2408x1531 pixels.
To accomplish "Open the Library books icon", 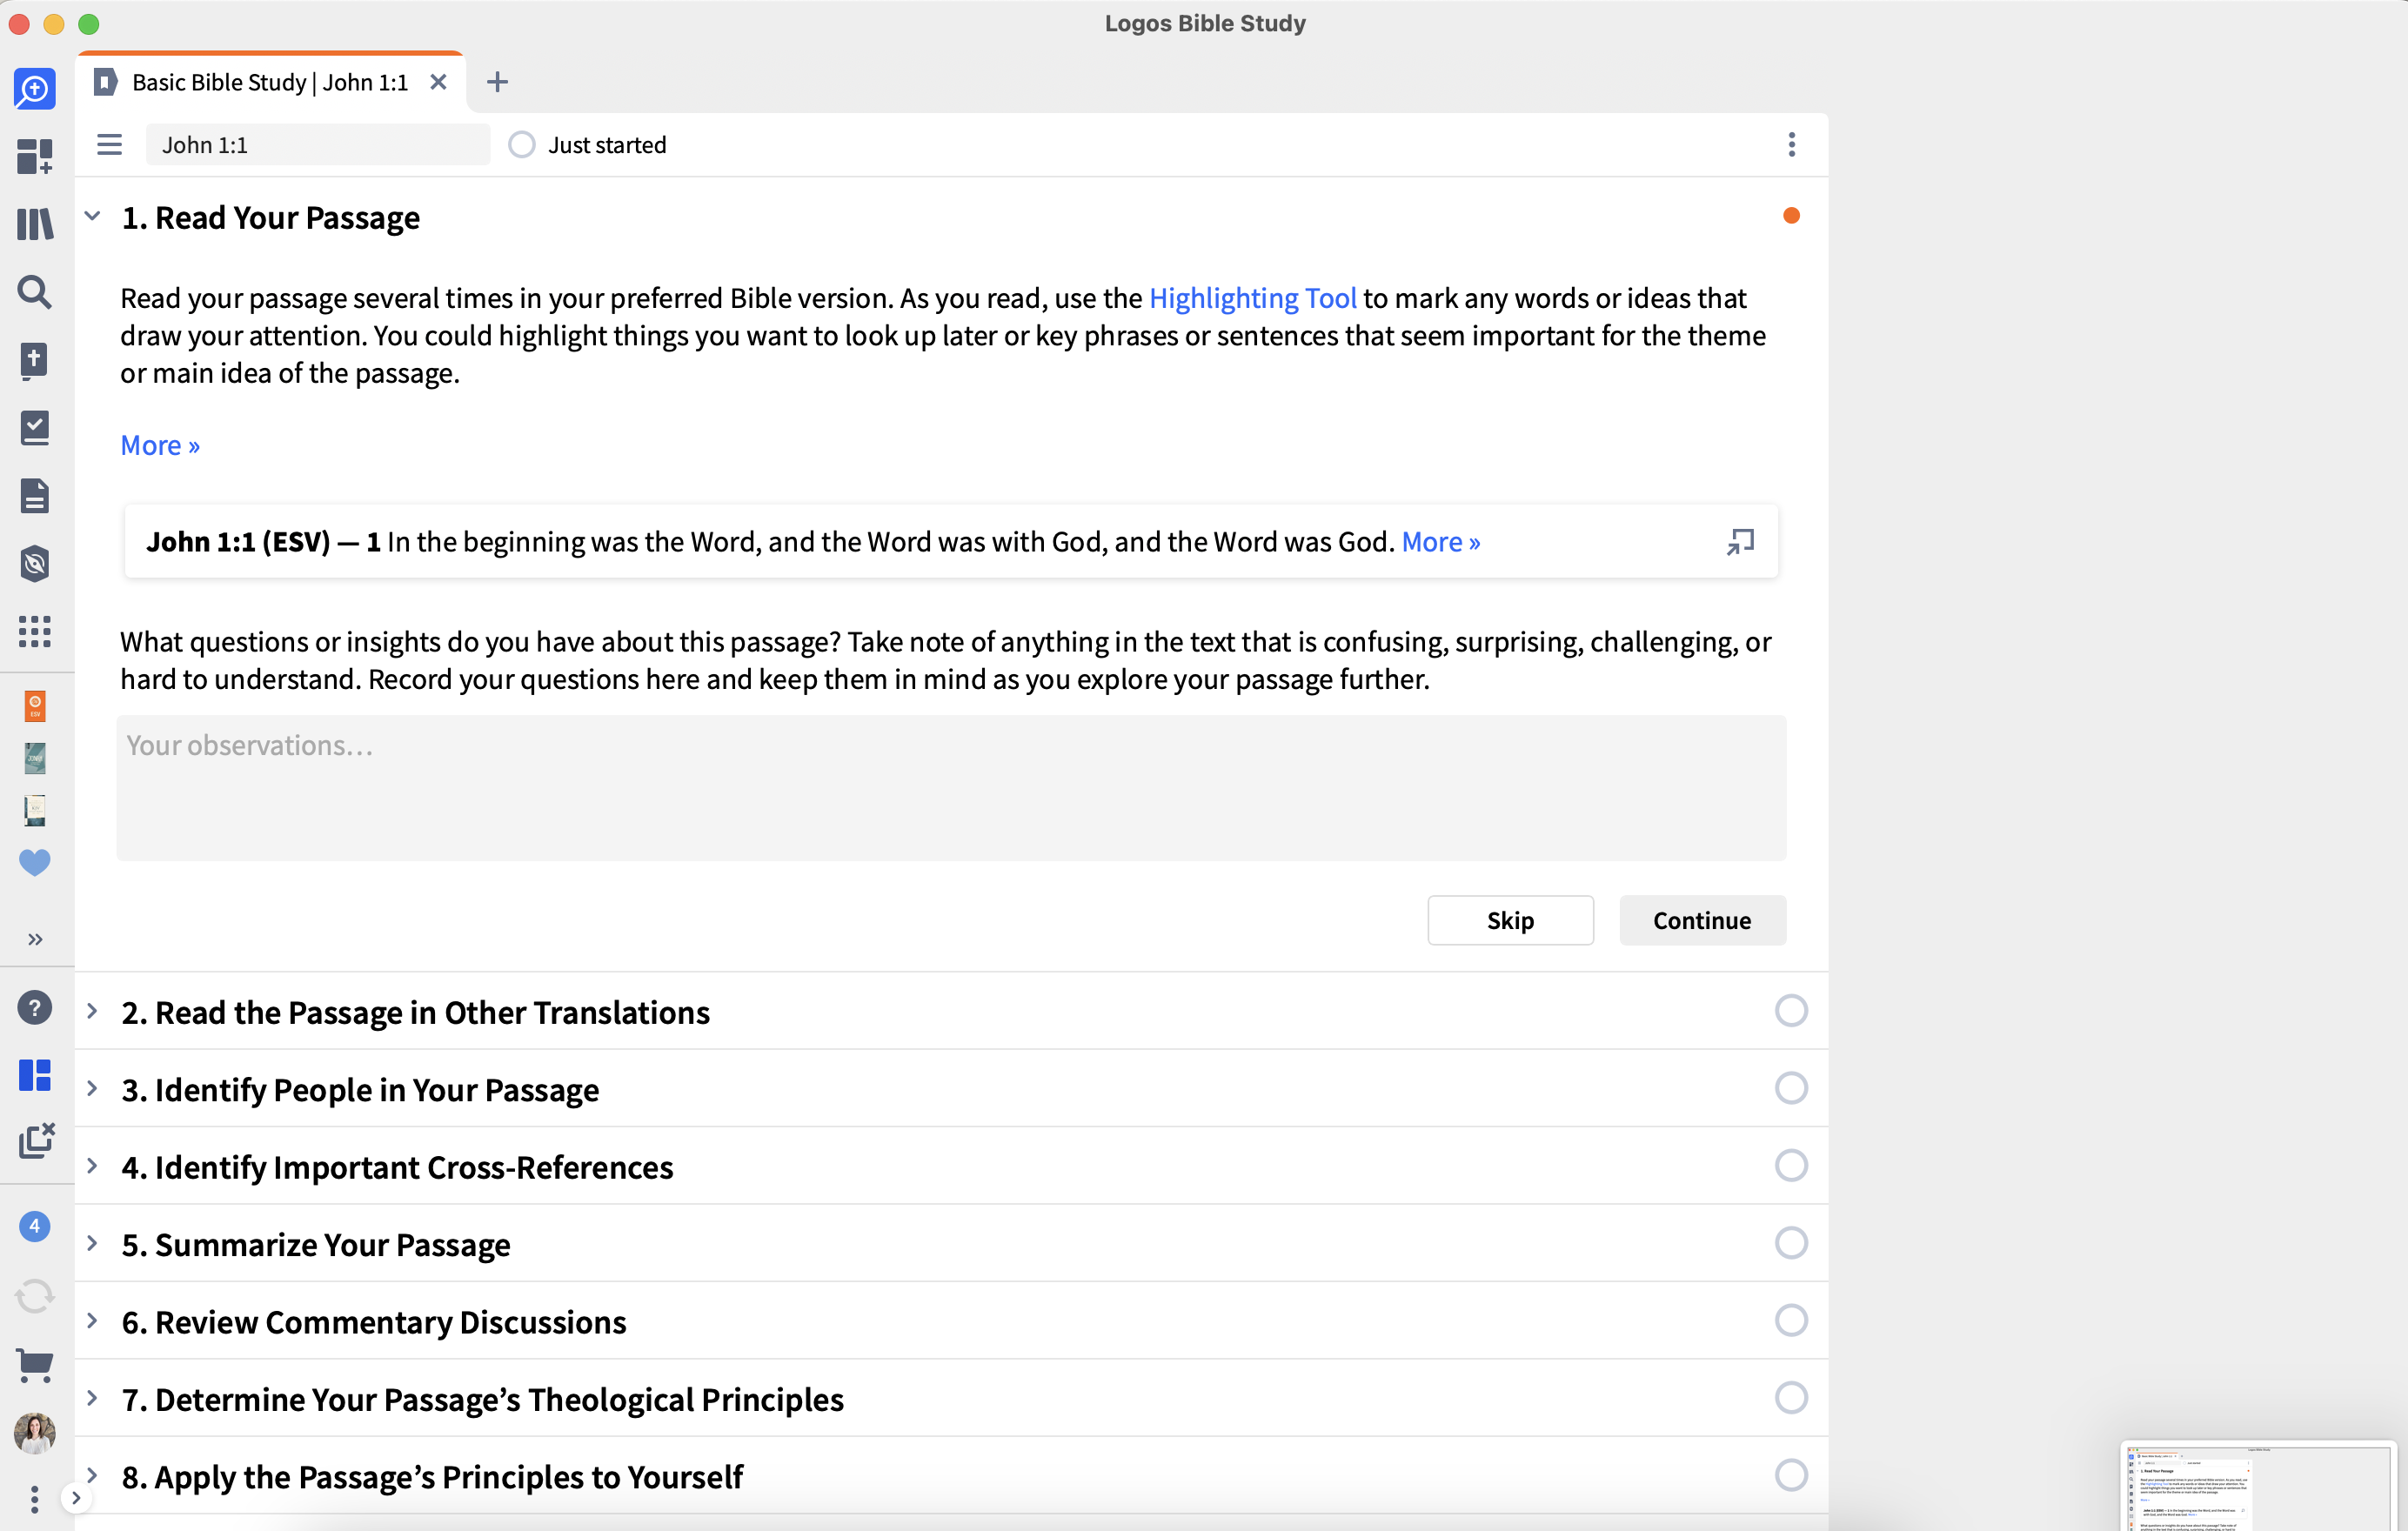I will (35, 224).
